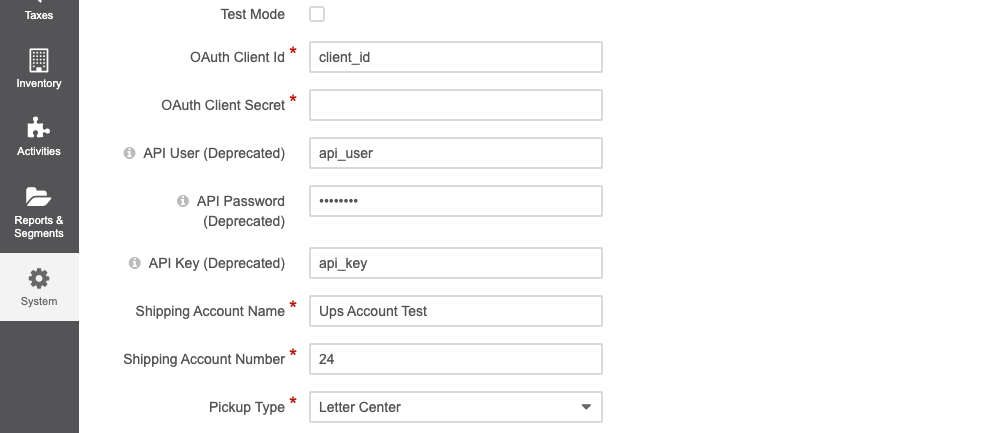This screenshot has width=991, height=433.
Task: Edit the Shipping Account Name field
Action: tap(455, 311)
